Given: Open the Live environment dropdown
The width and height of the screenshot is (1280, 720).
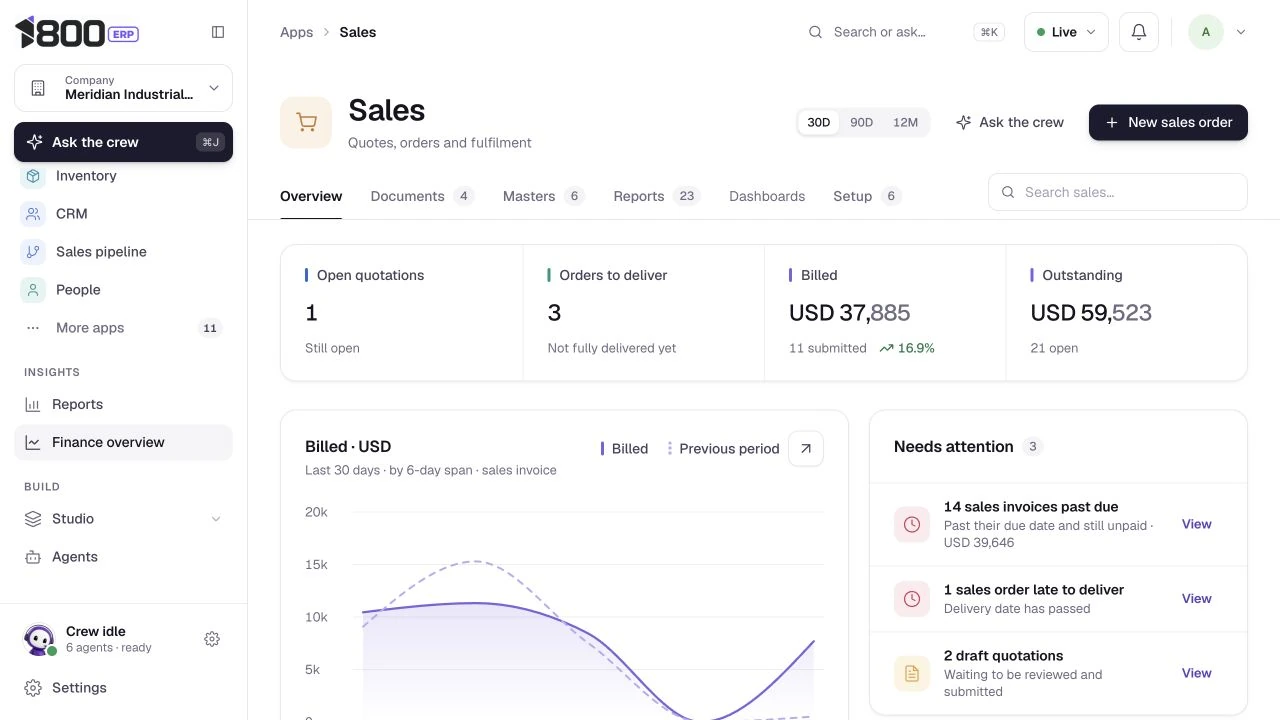Looking at the screenshot, I should coord(1066,32).
